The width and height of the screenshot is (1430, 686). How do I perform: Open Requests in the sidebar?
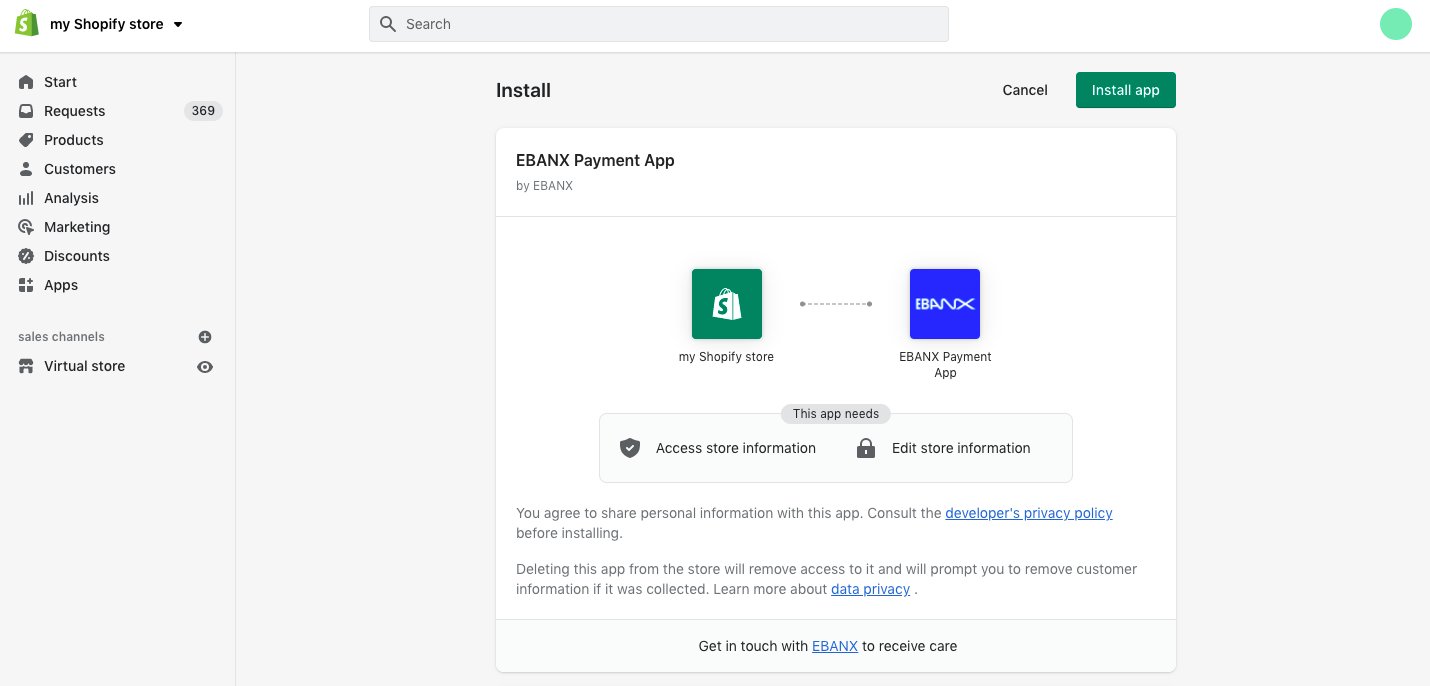pyautogui.click(x=74, y=111)
